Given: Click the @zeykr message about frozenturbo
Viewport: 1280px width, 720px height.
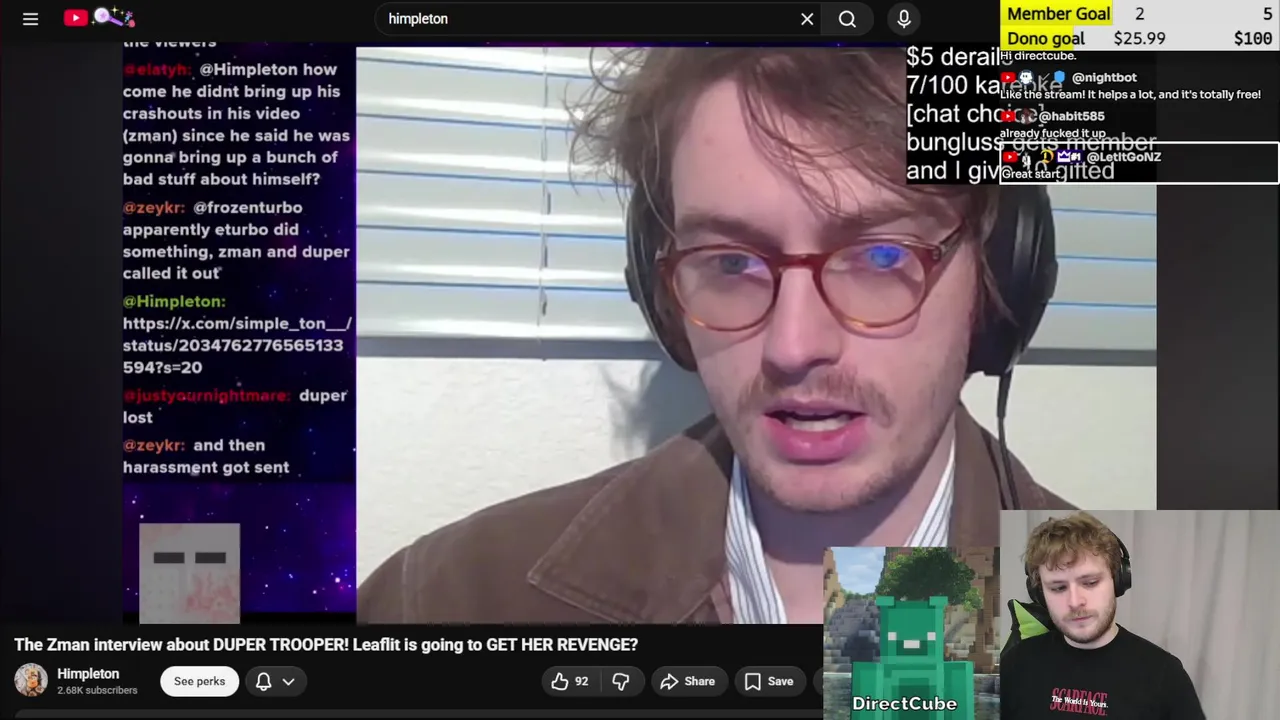Looking at the screenshot, I should click(x=236, y=240).
